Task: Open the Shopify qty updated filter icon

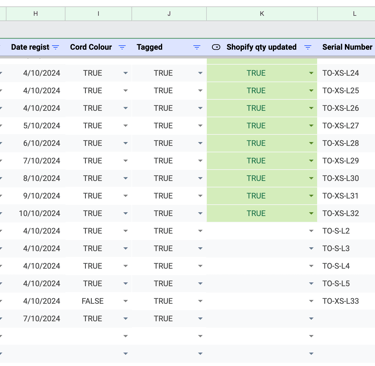Action: 308,47
